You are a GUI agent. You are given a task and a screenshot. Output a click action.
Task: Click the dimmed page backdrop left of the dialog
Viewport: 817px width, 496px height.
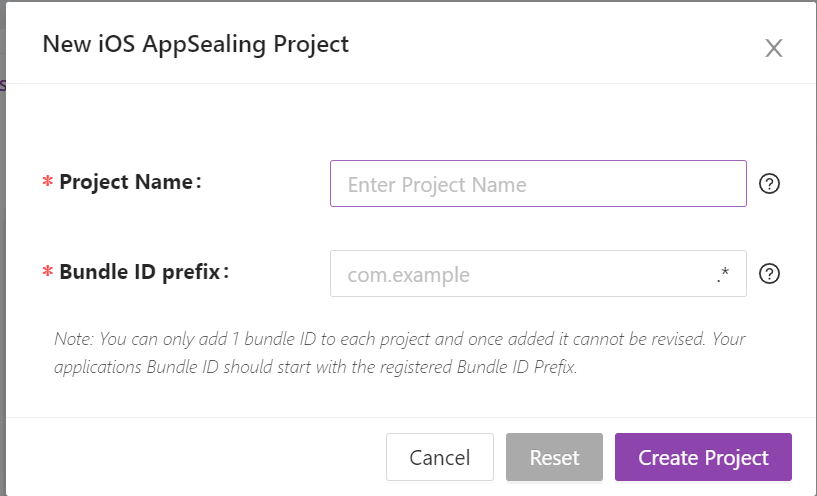click(x=3, y=261)
